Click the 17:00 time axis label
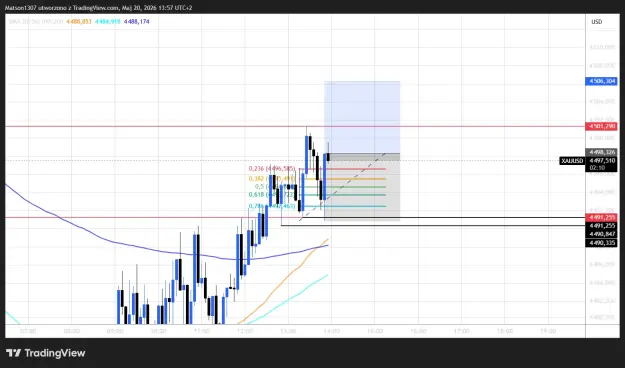The image size is (625, 368). (462, 331)
